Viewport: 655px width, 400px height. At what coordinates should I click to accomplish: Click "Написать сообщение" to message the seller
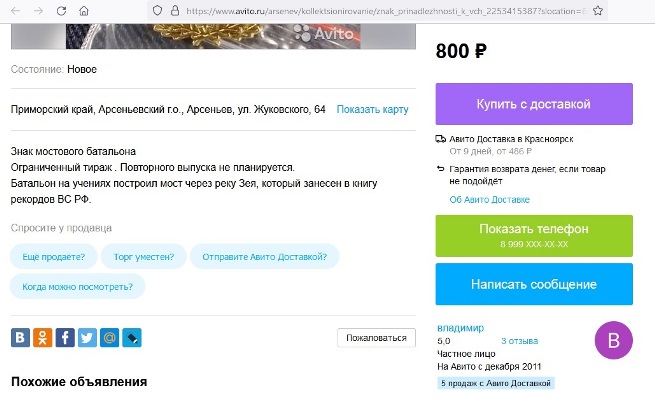pos(534,285)
